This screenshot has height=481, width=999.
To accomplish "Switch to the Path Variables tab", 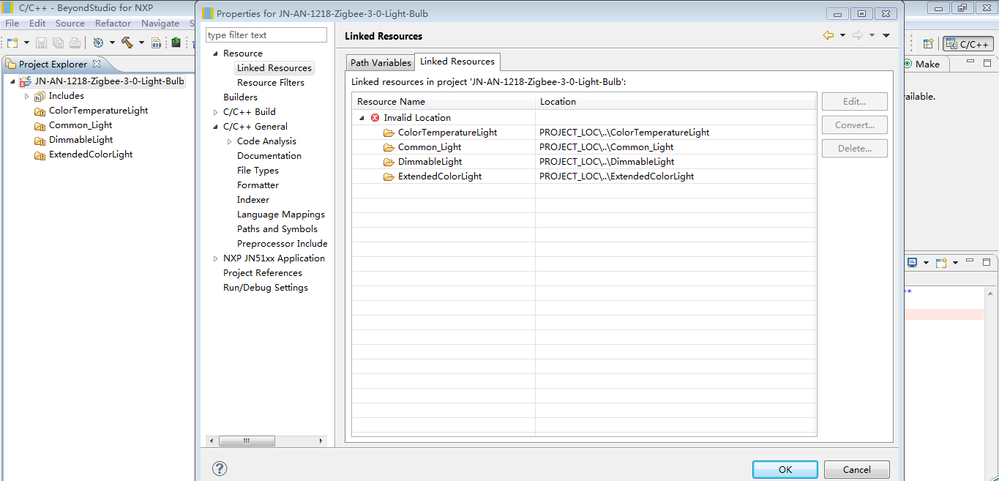I will coord(380,63).
